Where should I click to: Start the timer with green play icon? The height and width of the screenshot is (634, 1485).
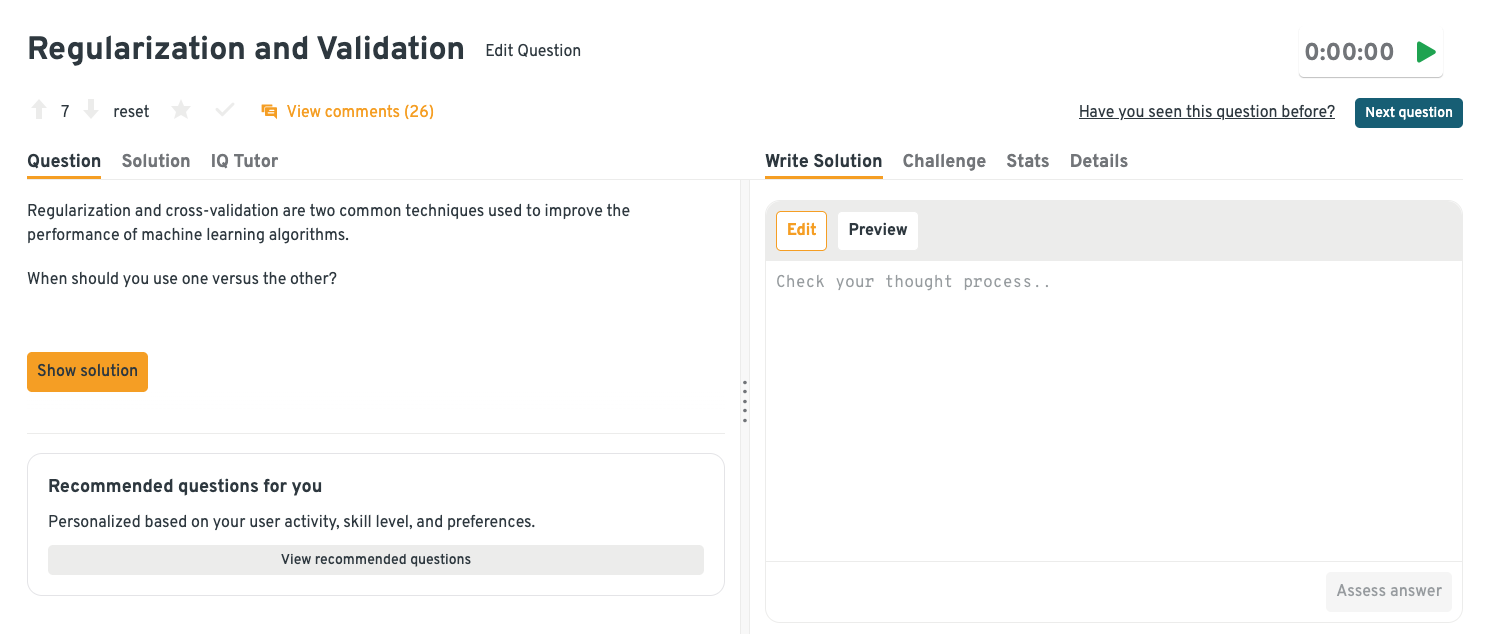1426,52
